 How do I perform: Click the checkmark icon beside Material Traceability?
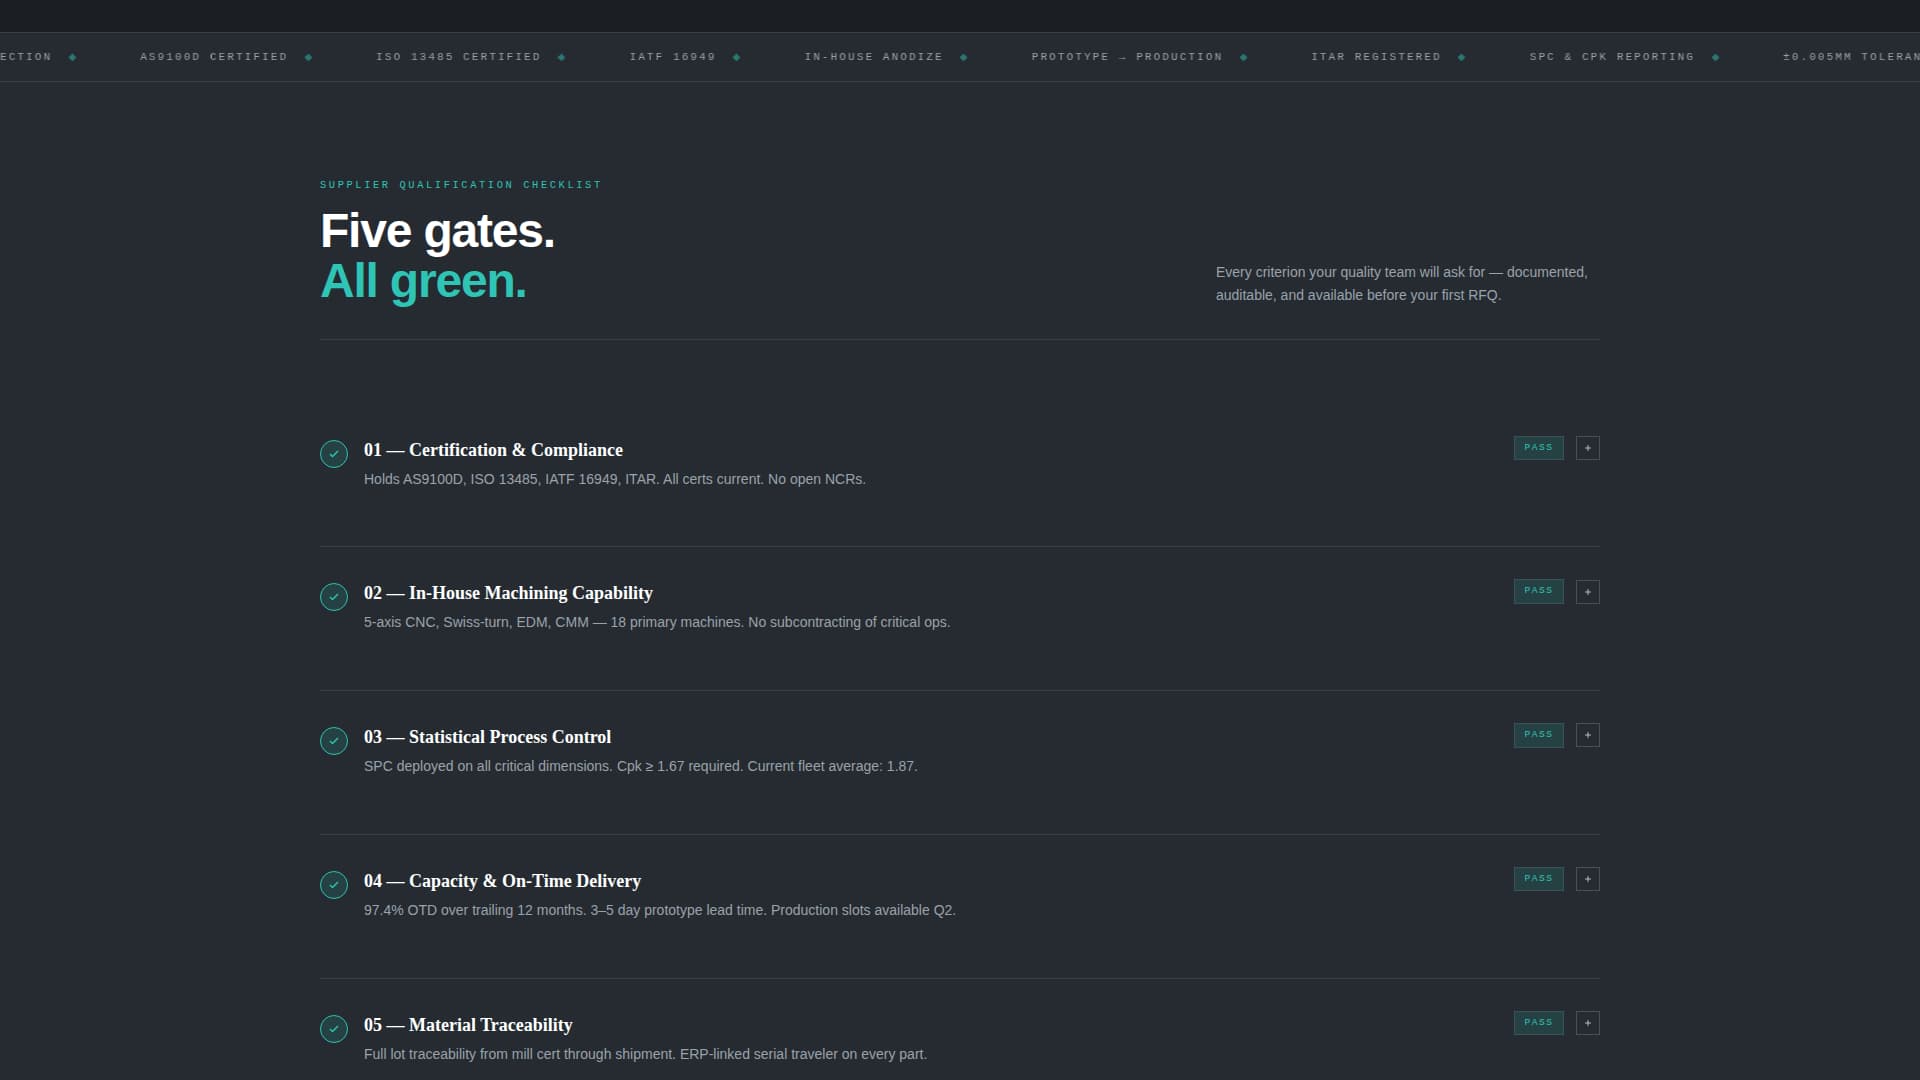pyautogui.click(x=333, y=1028)
